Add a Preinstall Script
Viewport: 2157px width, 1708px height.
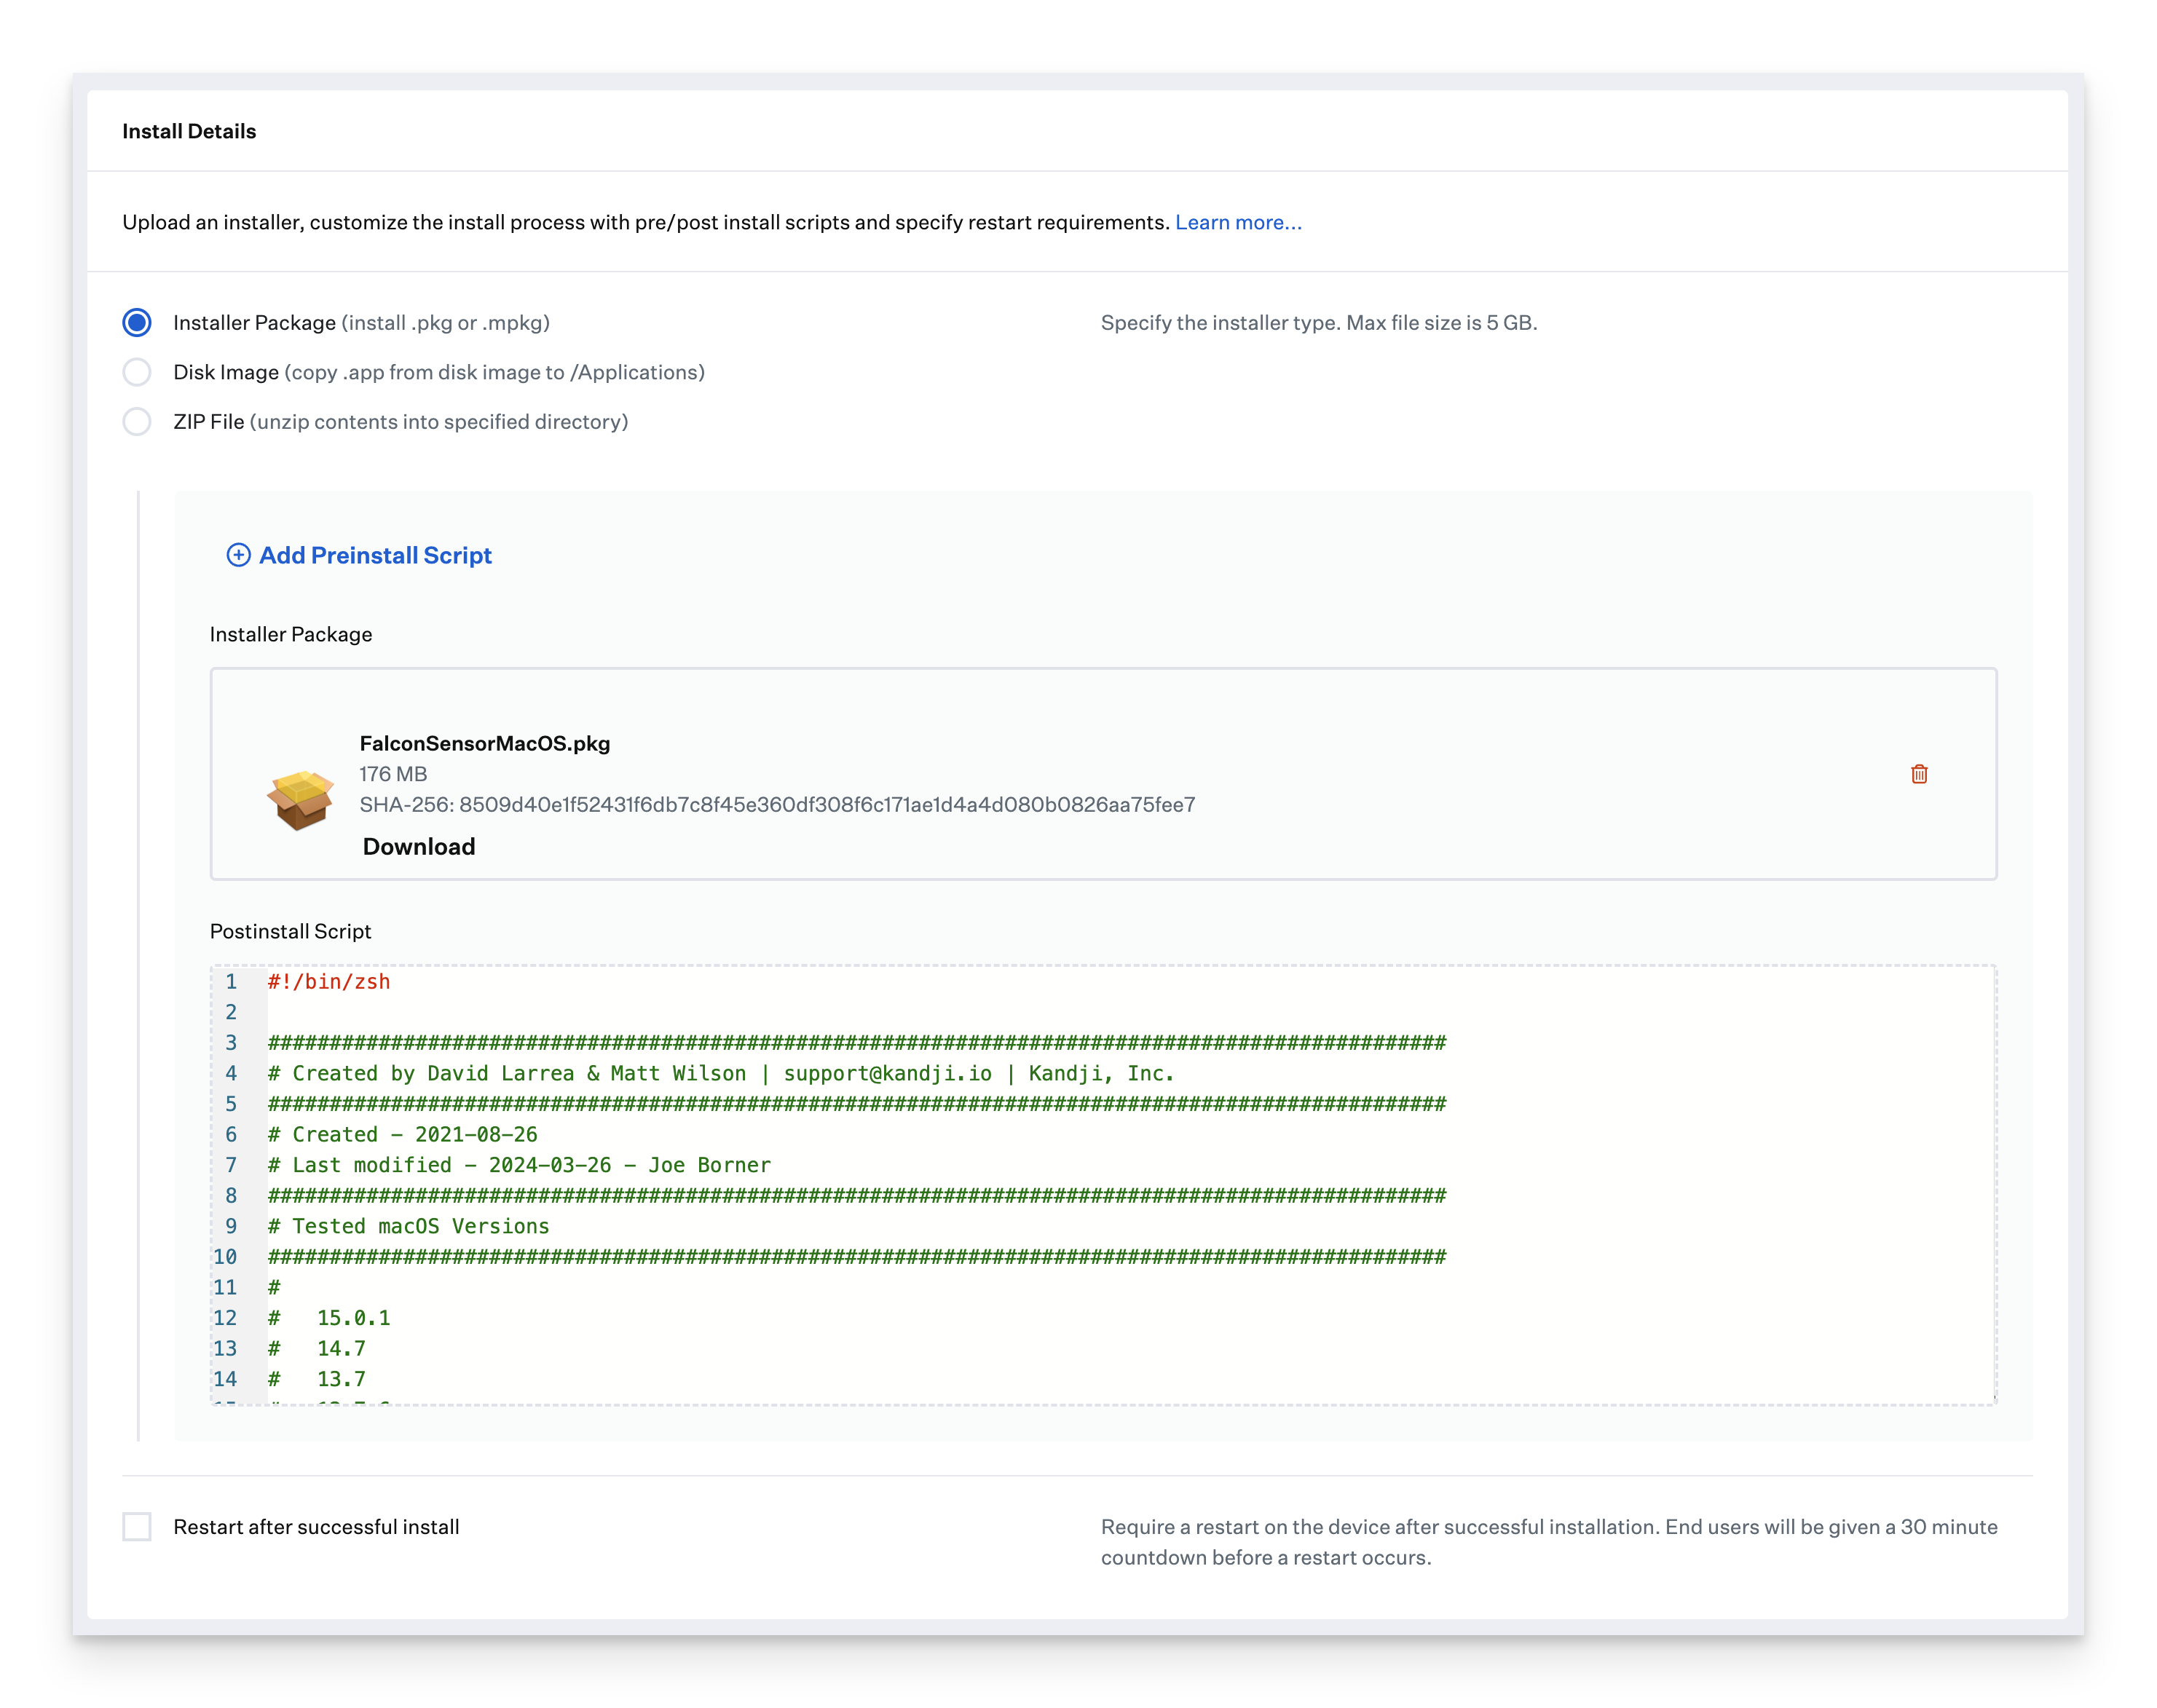point(375,555)
